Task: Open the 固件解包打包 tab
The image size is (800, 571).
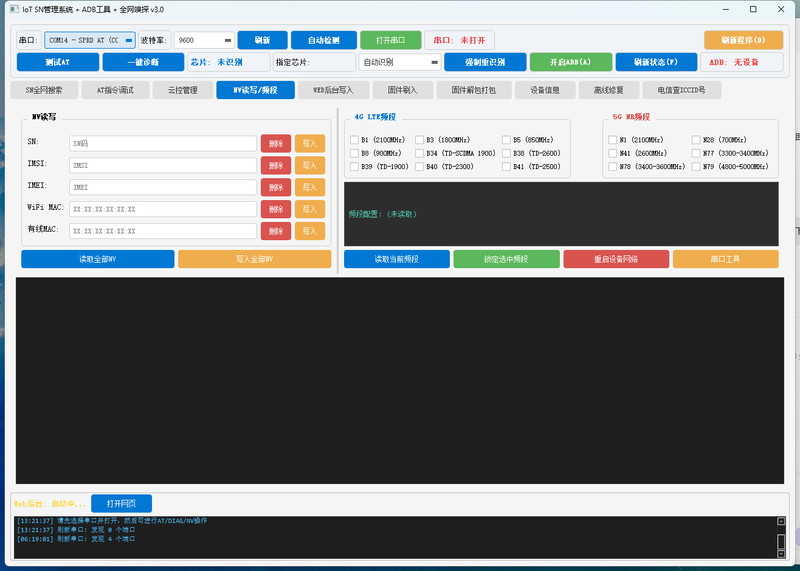Action: click(473, 90)
